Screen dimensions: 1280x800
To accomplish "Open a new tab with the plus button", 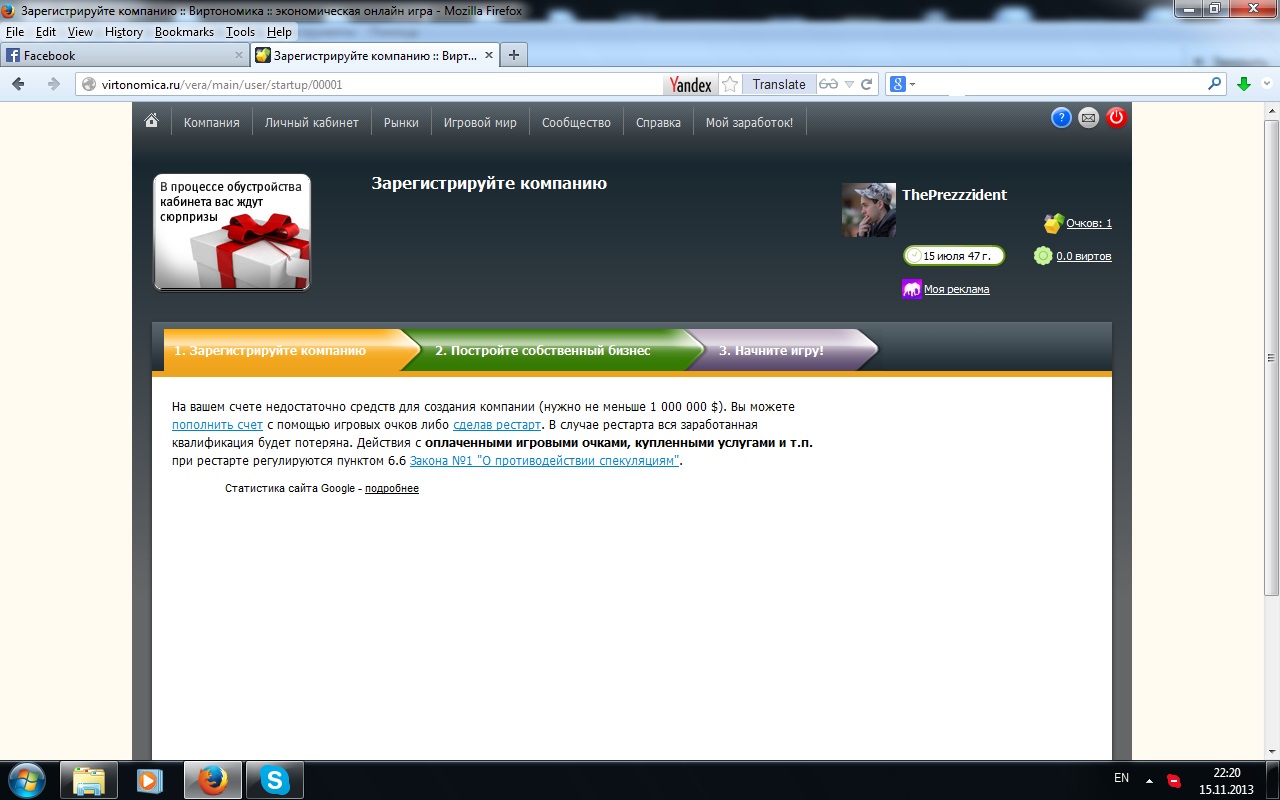I will (514, 55).
